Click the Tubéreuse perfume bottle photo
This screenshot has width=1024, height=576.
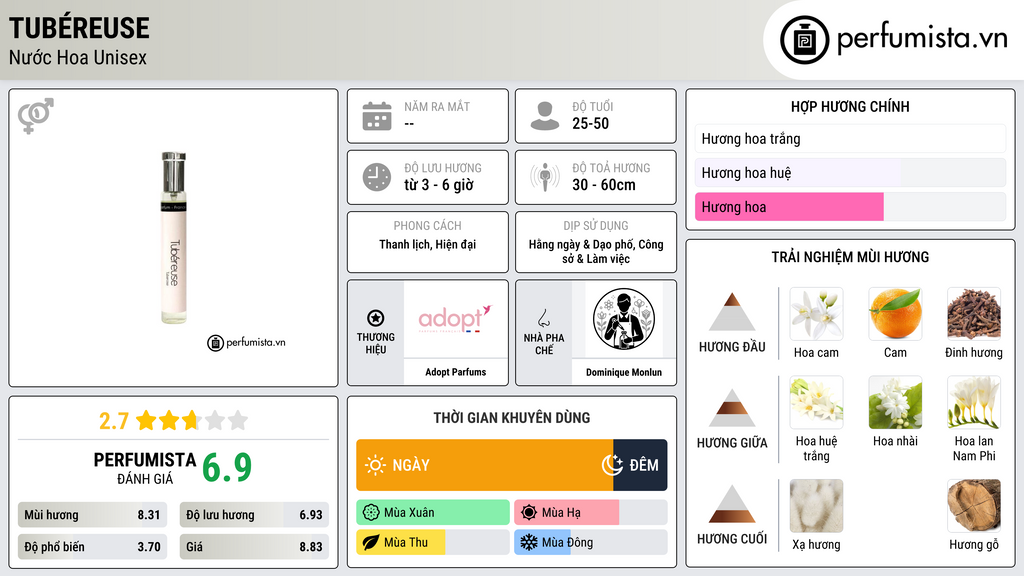[174, 238]
